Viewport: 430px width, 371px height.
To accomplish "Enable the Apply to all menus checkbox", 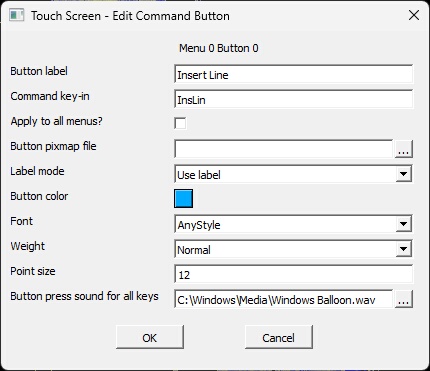I will 180,123.
